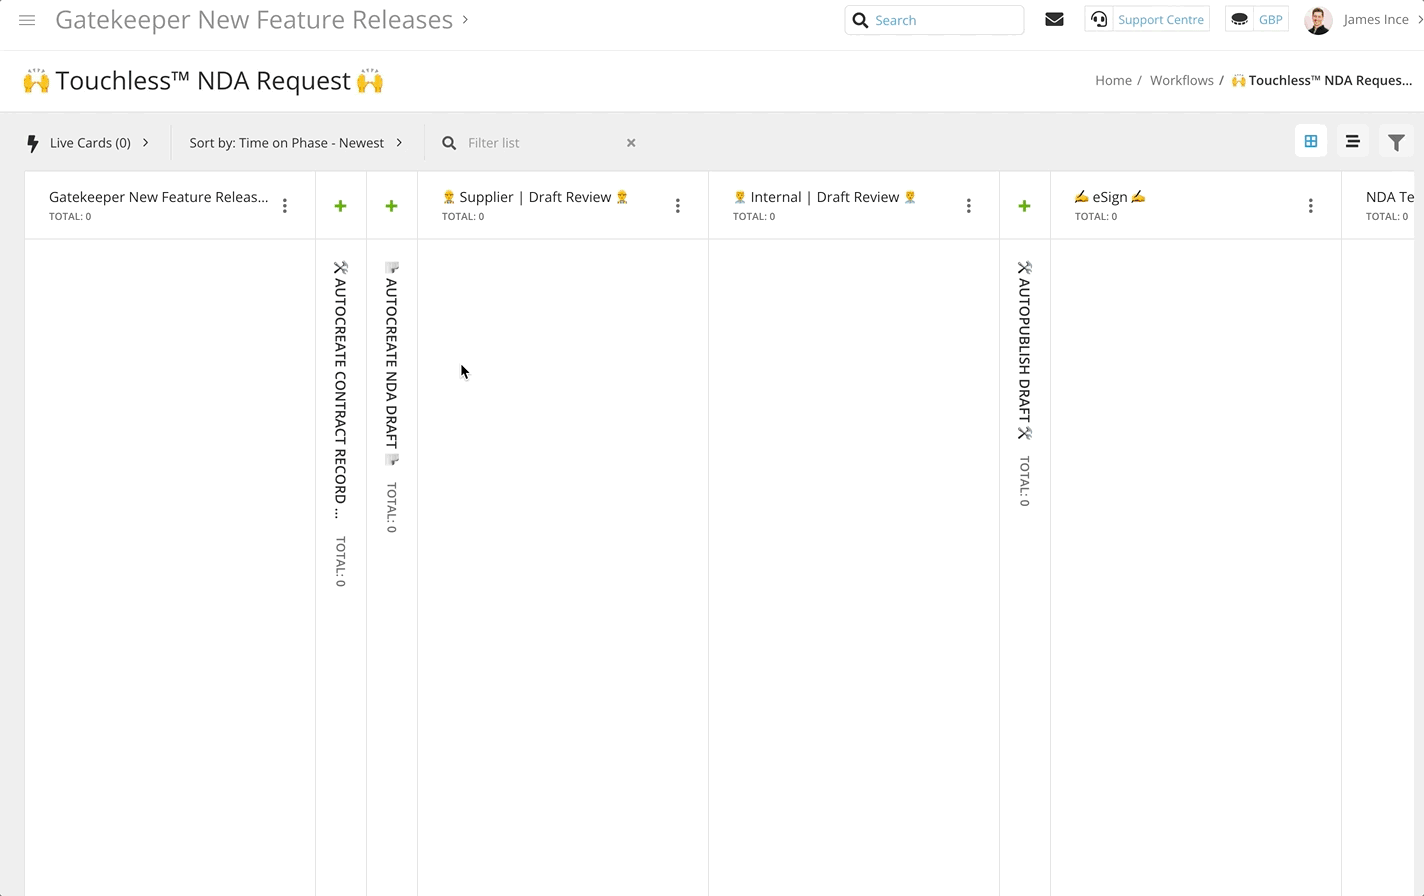Click the vertical AUTOCREATE CONTRACT RECORD label
The height and width of the screenshot is (896, 1424).
[341, 390]
